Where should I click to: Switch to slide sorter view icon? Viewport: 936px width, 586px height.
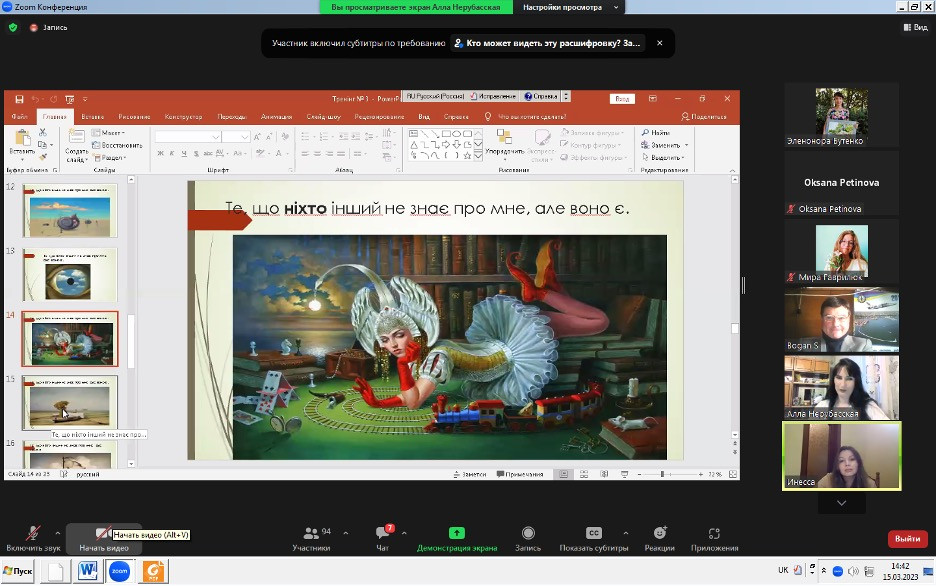[584, 474]
